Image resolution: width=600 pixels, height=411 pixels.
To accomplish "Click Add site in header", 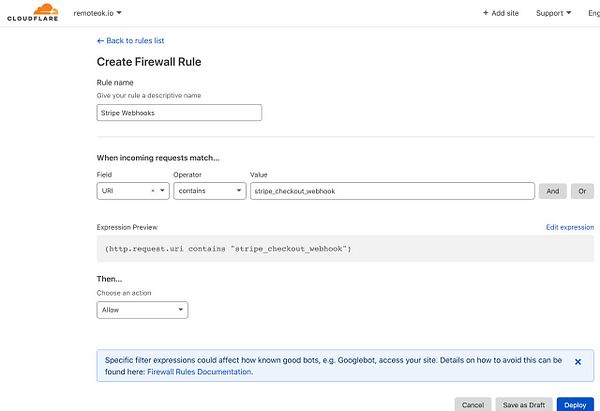I will [x=500, y=13].
